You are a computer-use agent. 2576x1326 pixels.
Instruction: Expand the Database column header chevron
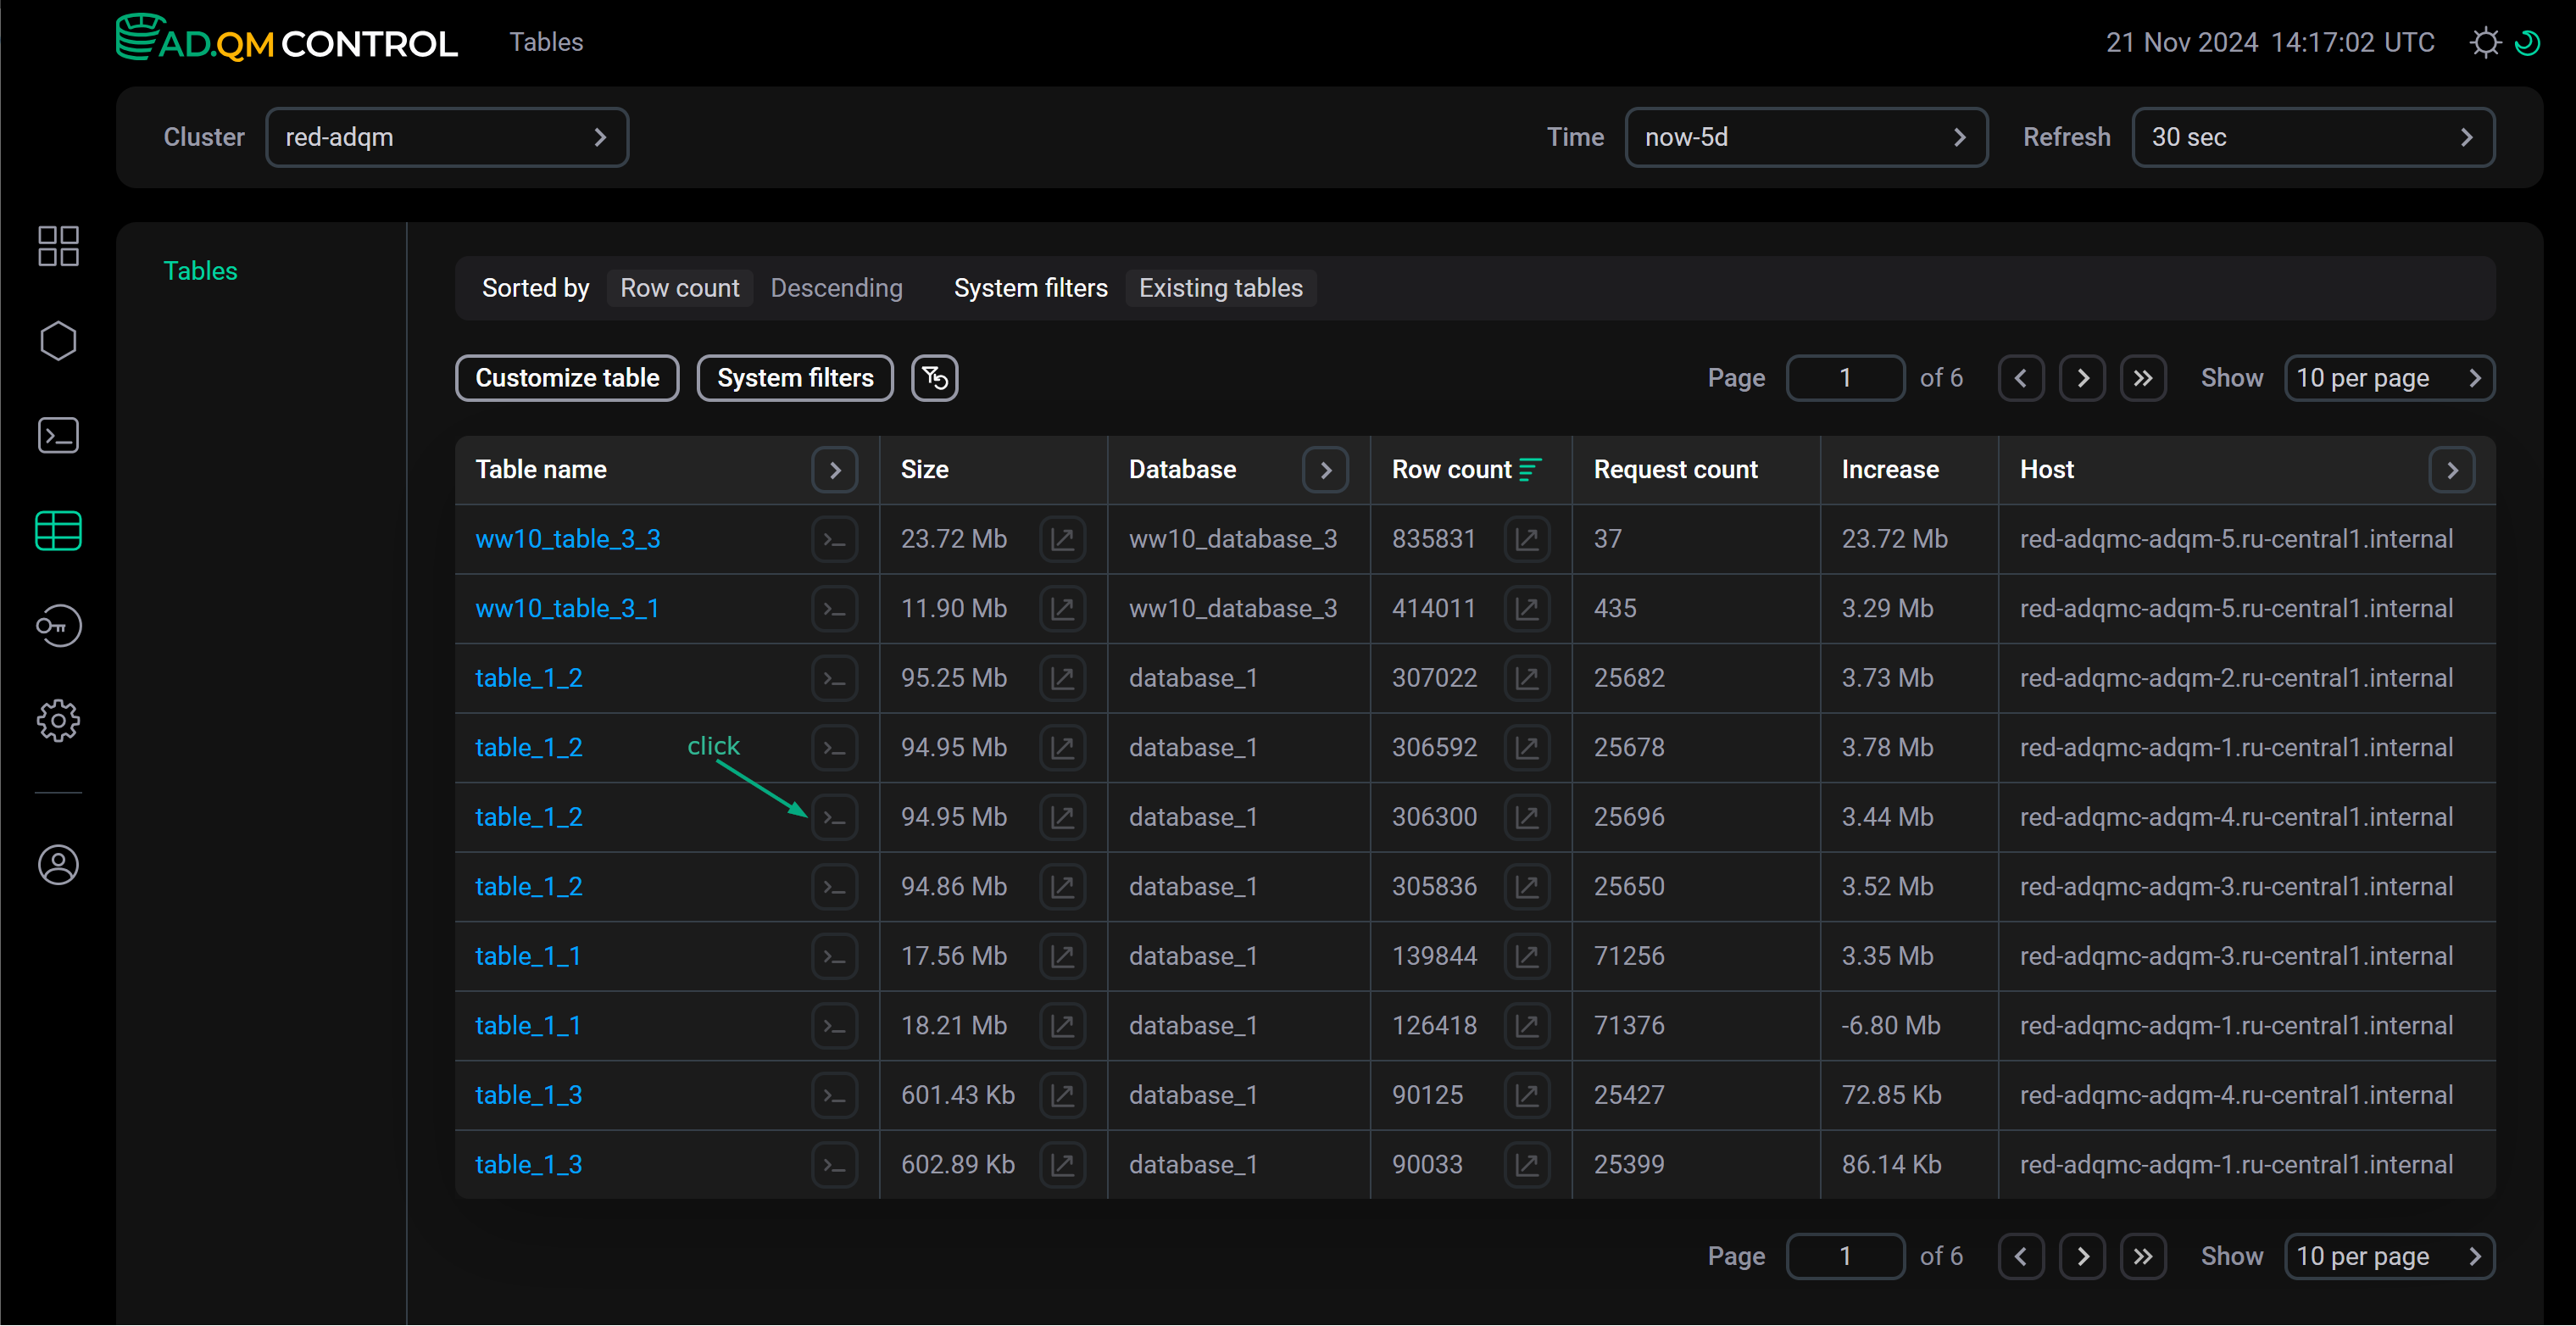[x=1325, y=469]
